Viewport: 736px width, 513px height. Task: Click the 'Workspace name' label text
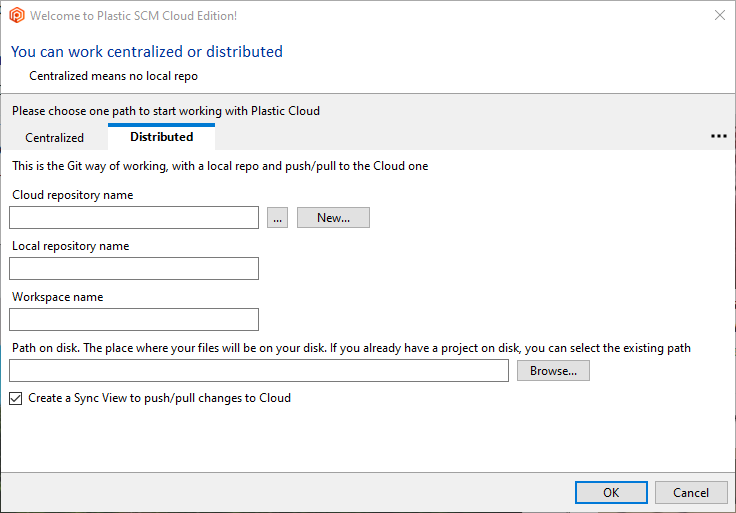(x=57, y=297)
